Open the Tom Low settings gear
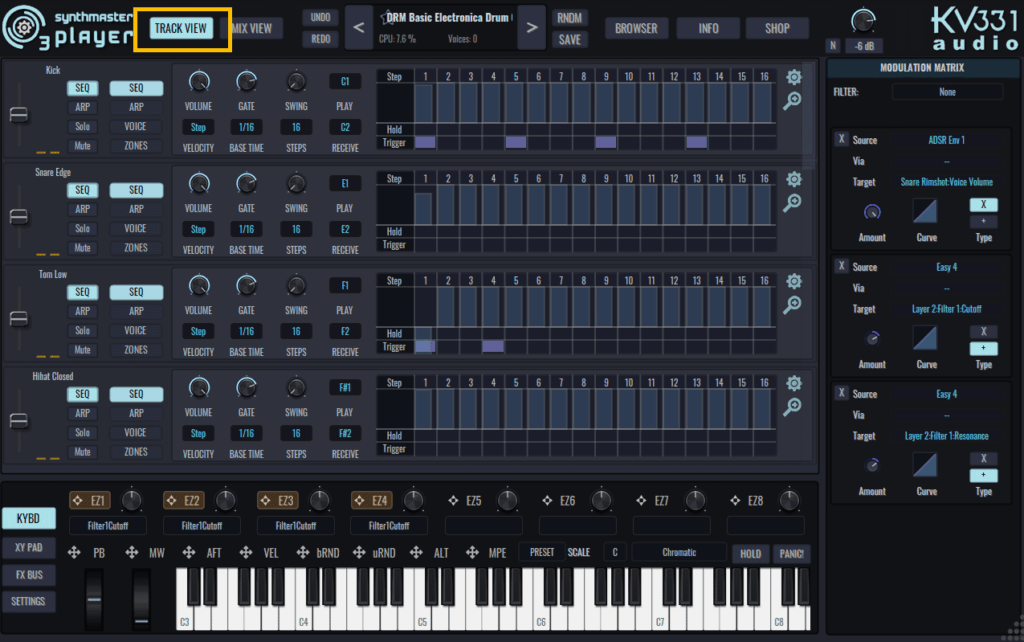 point(793,281)
